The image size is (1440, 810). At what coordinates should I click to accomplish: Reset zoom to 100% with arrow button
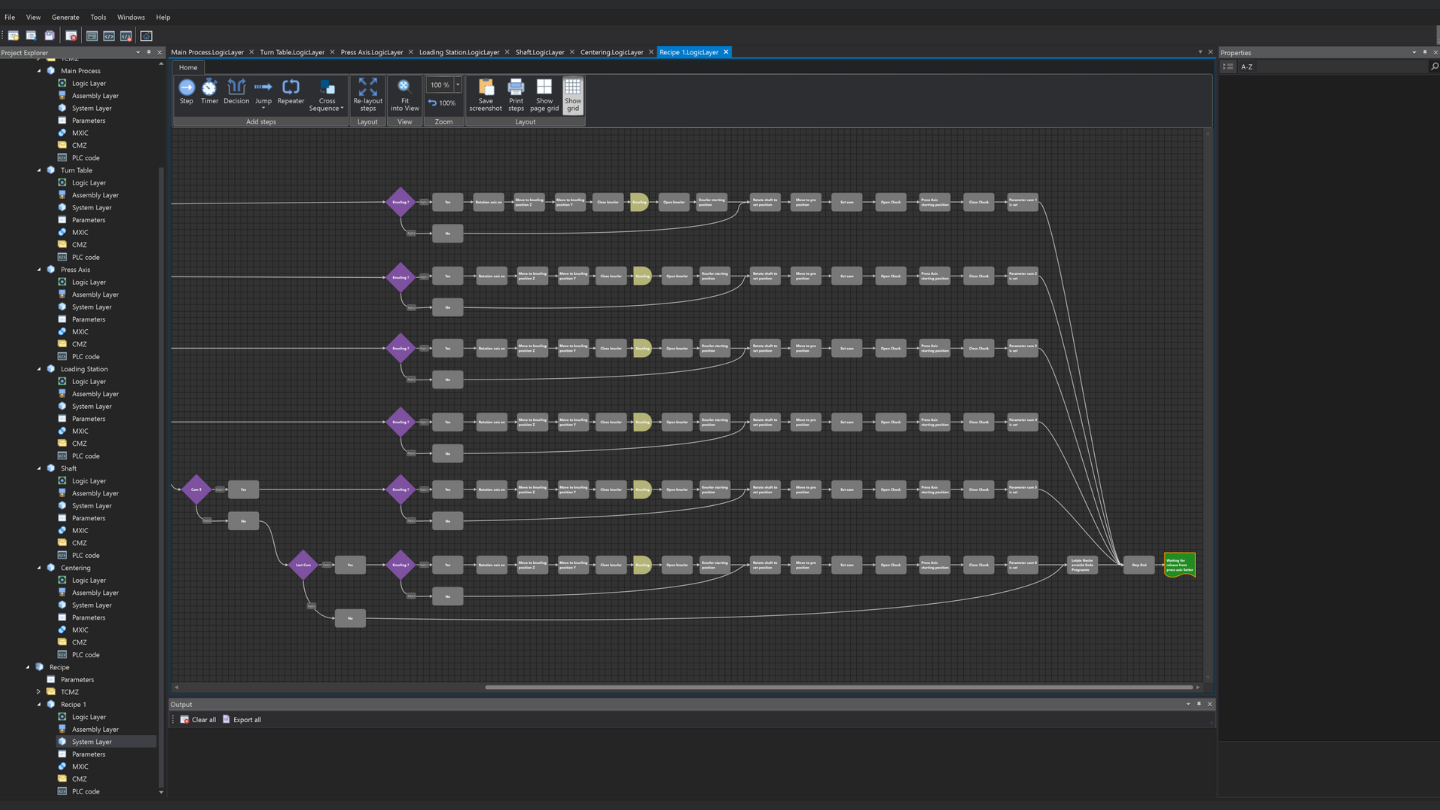tap(442, 103)
